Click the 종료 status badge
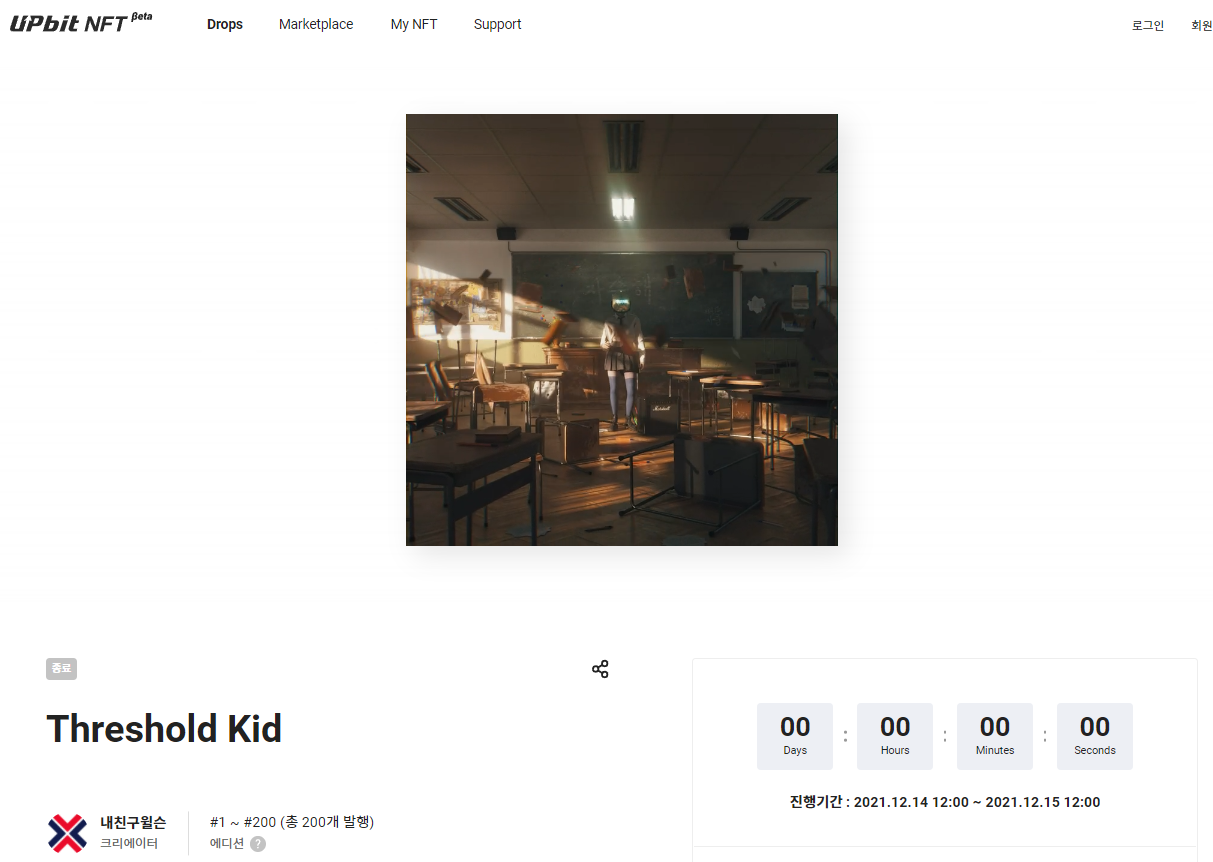The image size is (1213, 862). click(x=61, y=669)
